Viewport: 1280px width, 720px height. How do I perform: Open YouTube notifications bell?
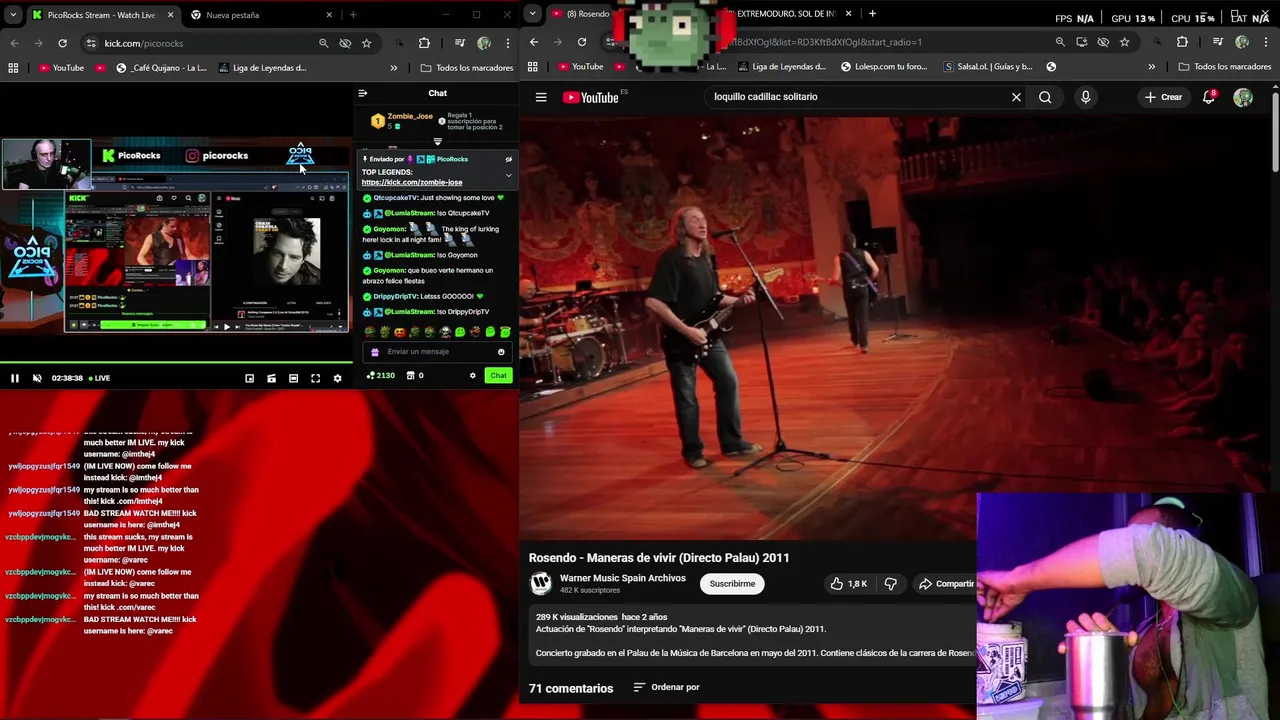tap(1208, 97)
